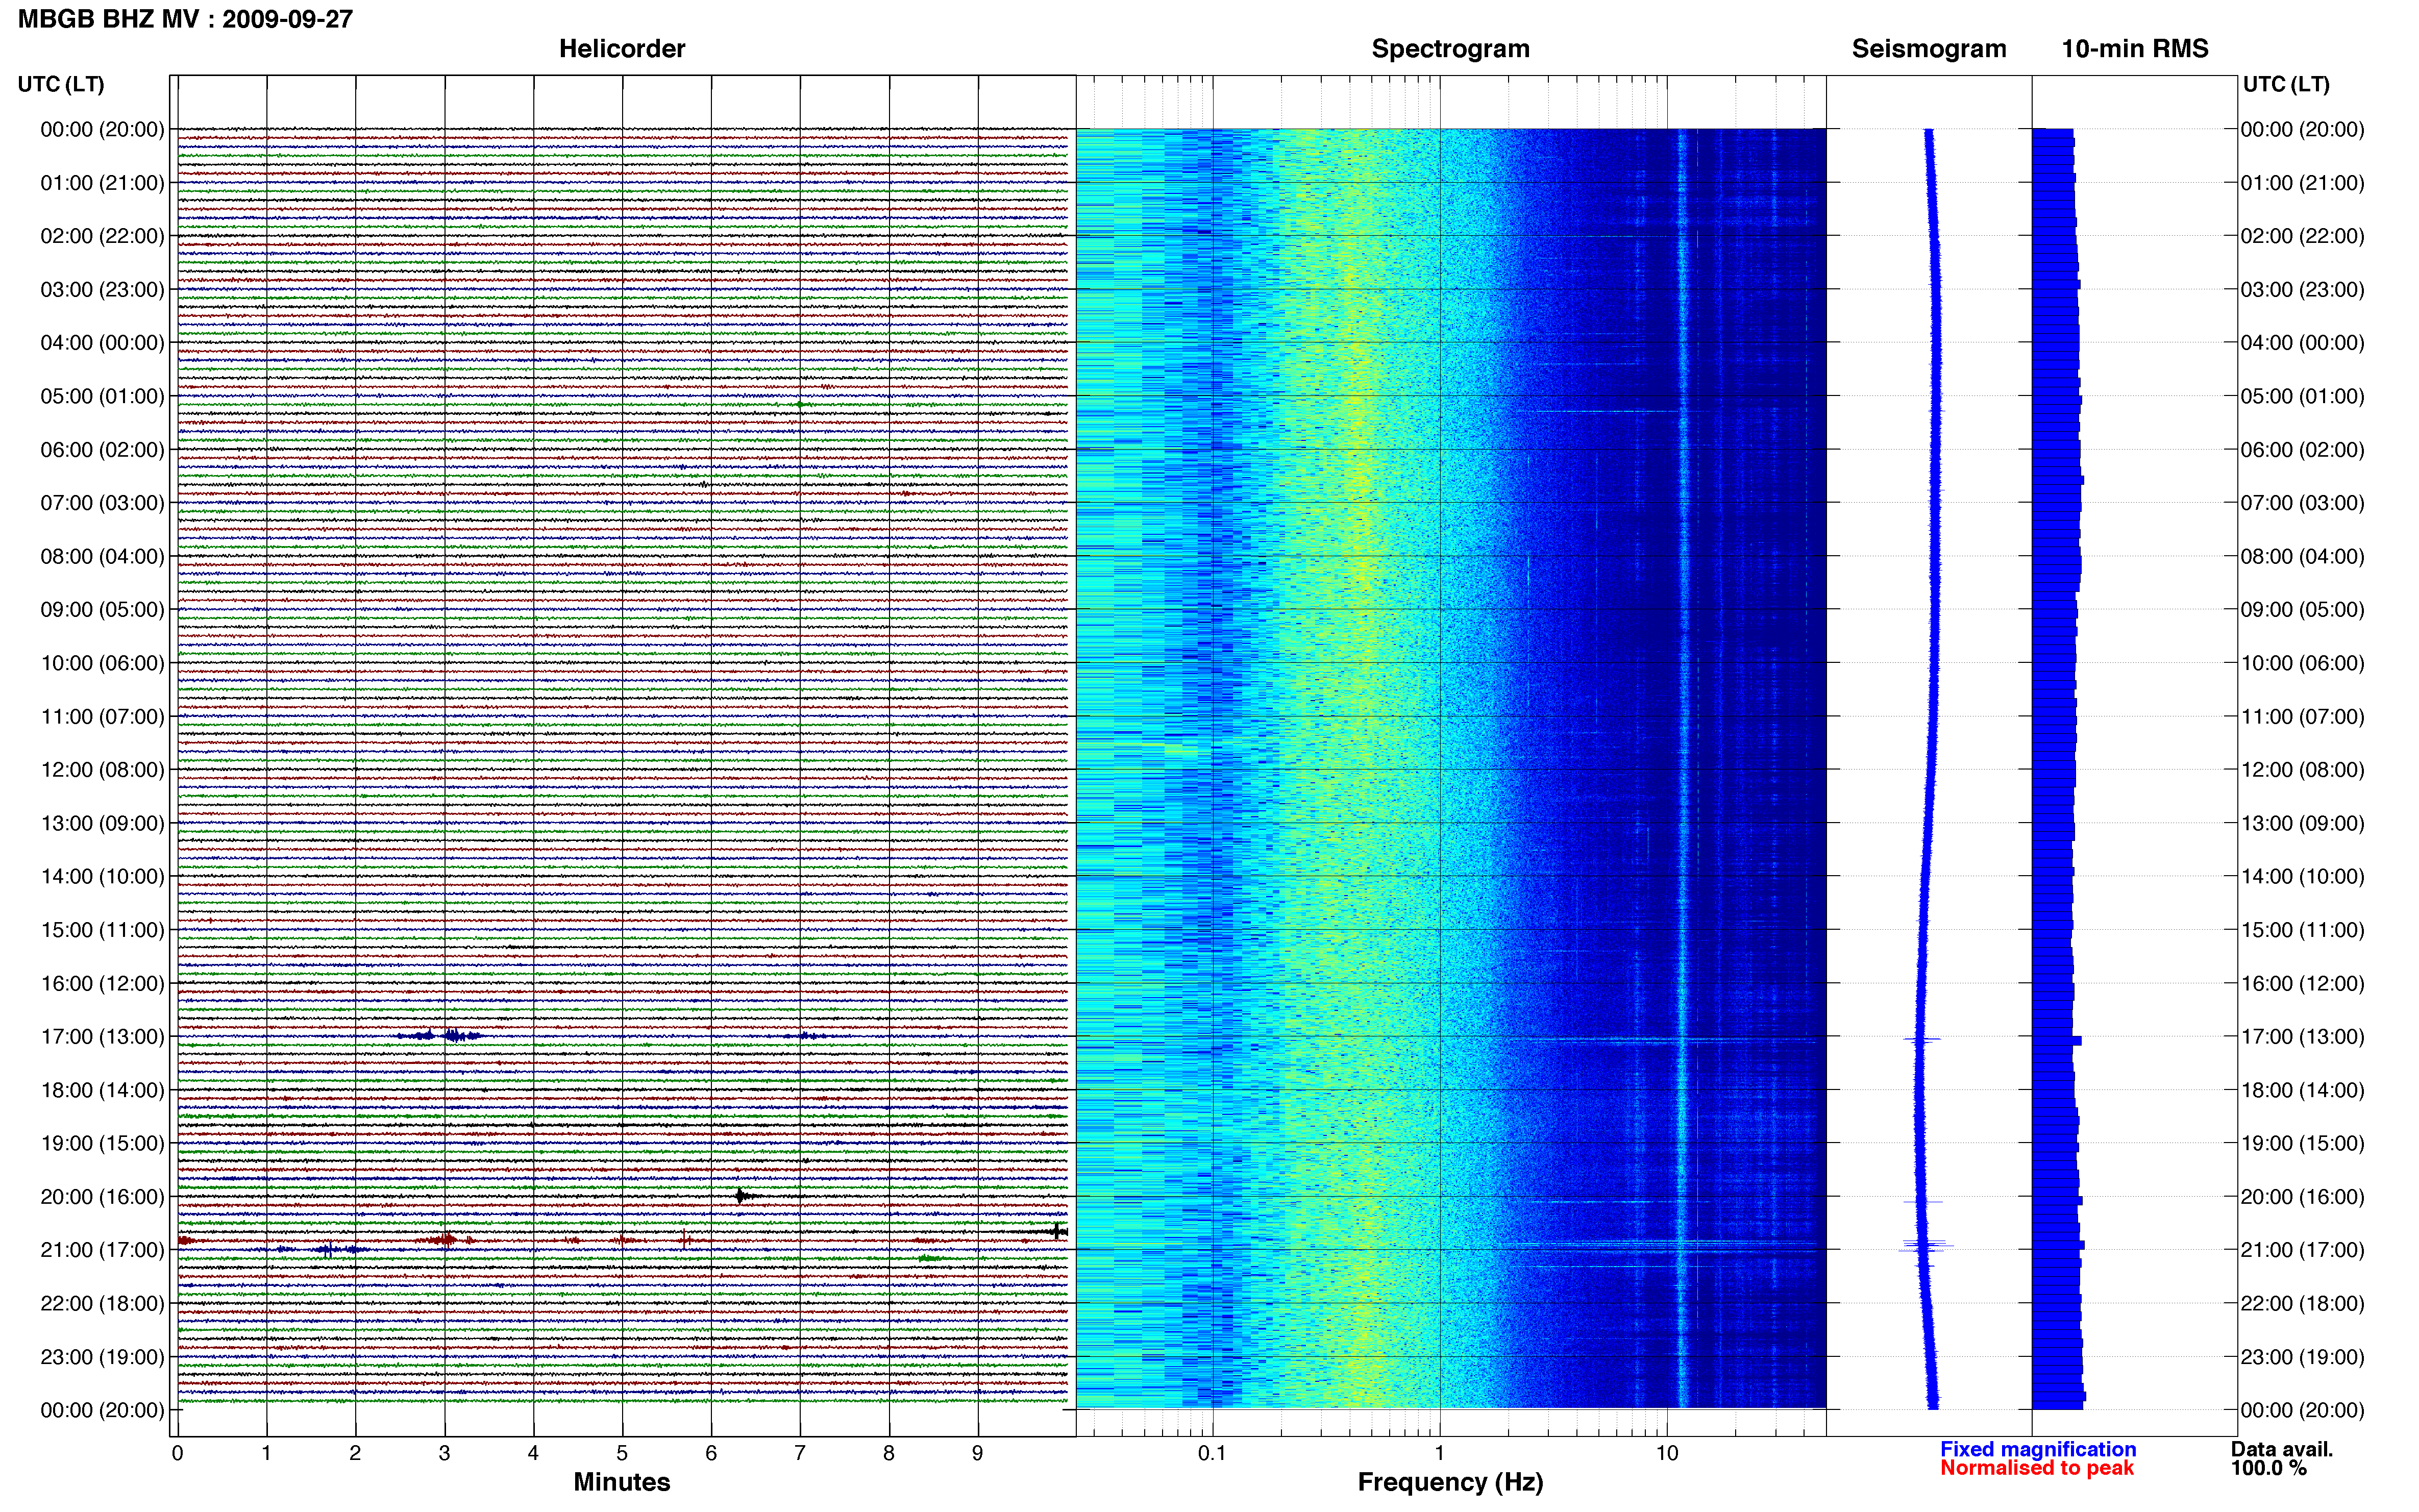Click "13:00 (09:00)" on the right time axis
The width and height of the screenshot is (2419, 1512).
(2302, 823)
